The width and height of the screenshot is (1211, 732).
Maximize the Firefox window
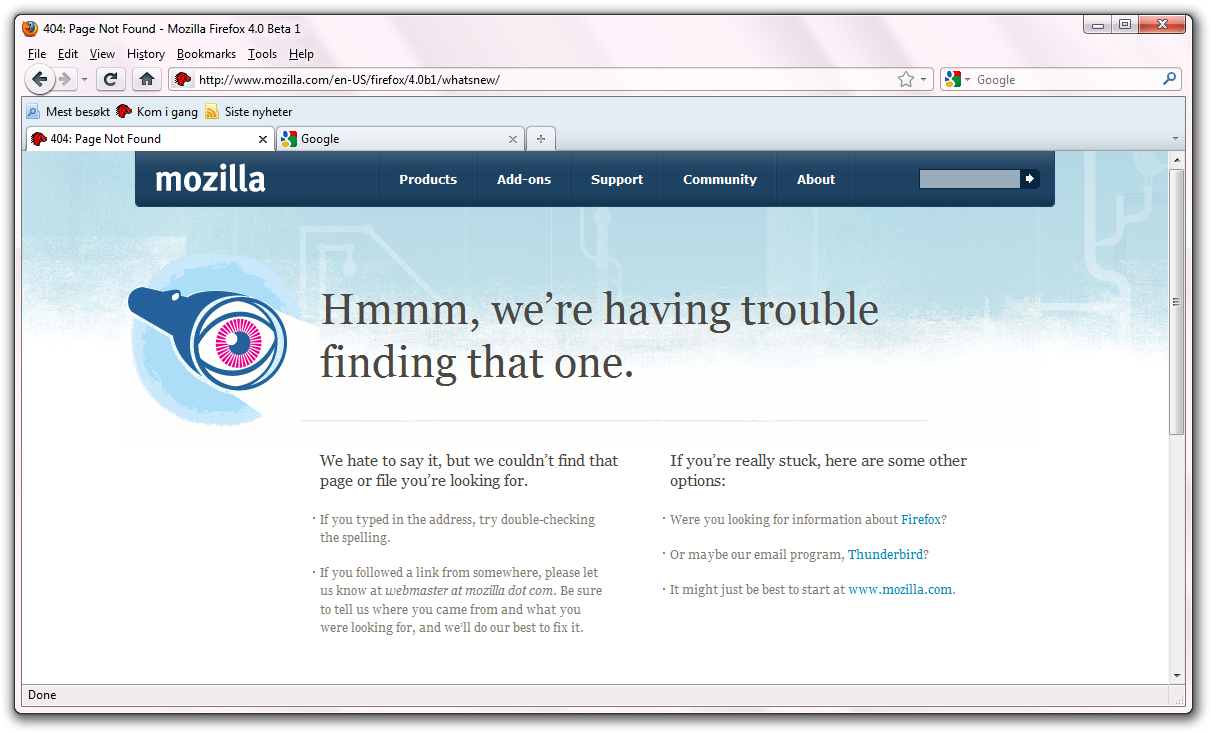pyautogui.click(x=1124, y=25)
